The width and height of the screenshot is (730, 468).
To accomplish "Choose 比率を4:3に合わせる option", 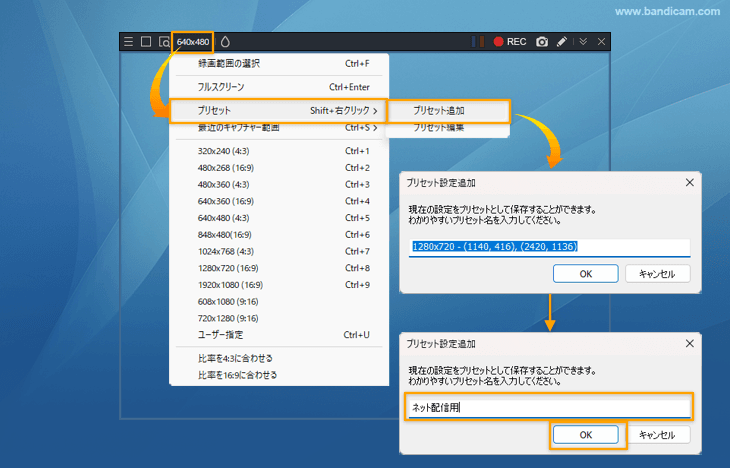I will [x=279, y=358].
